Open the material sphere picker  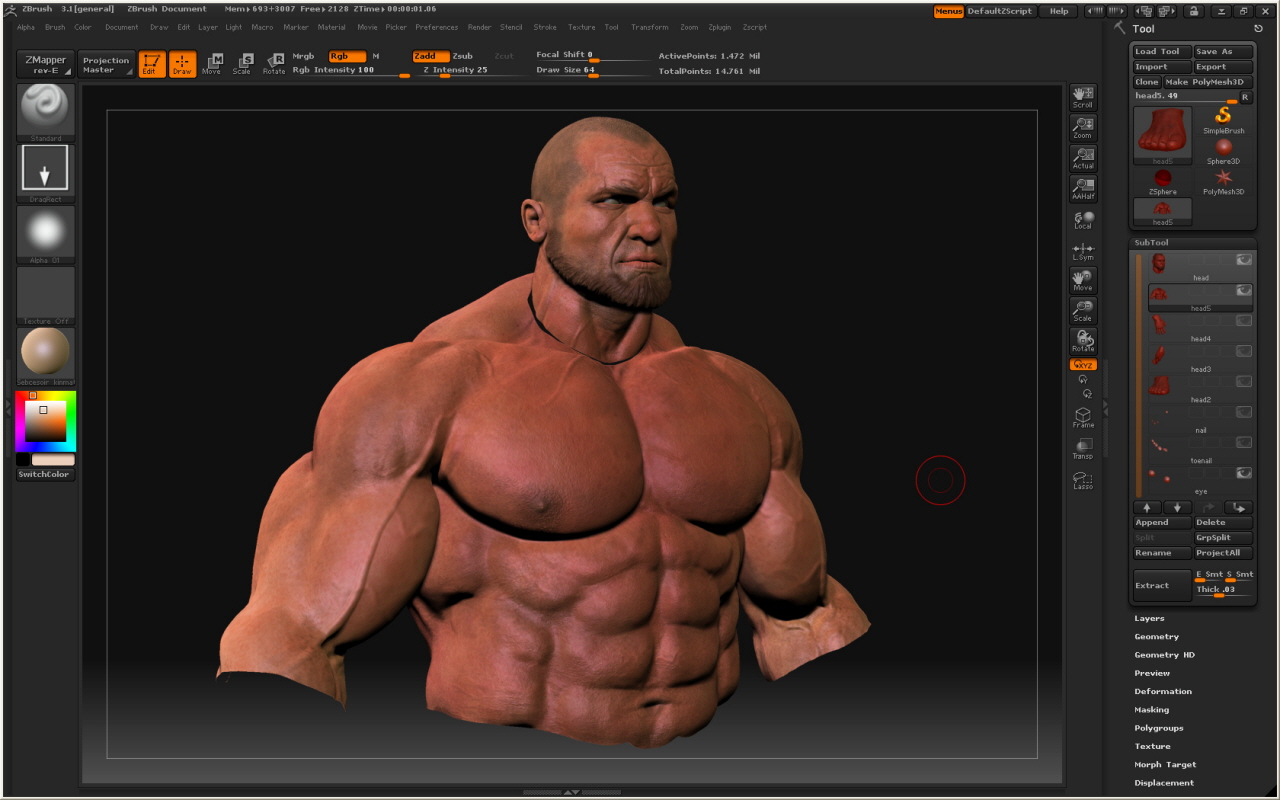click(x=46, y=357)
